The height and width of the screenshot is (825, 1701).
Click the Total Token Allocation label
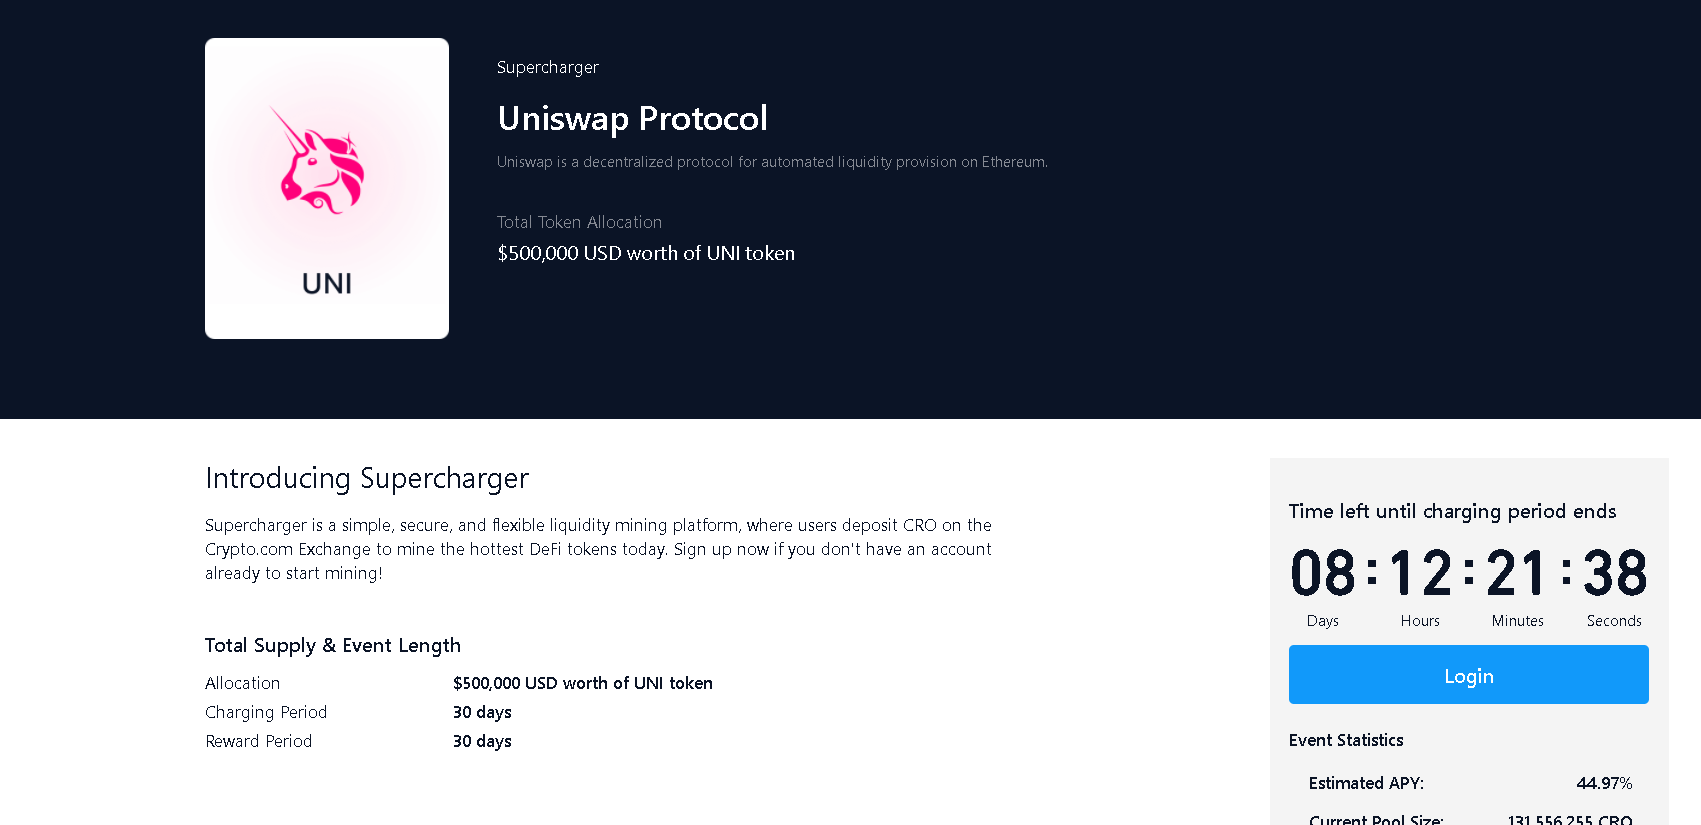pyautogui.click(x=579, y=222)
